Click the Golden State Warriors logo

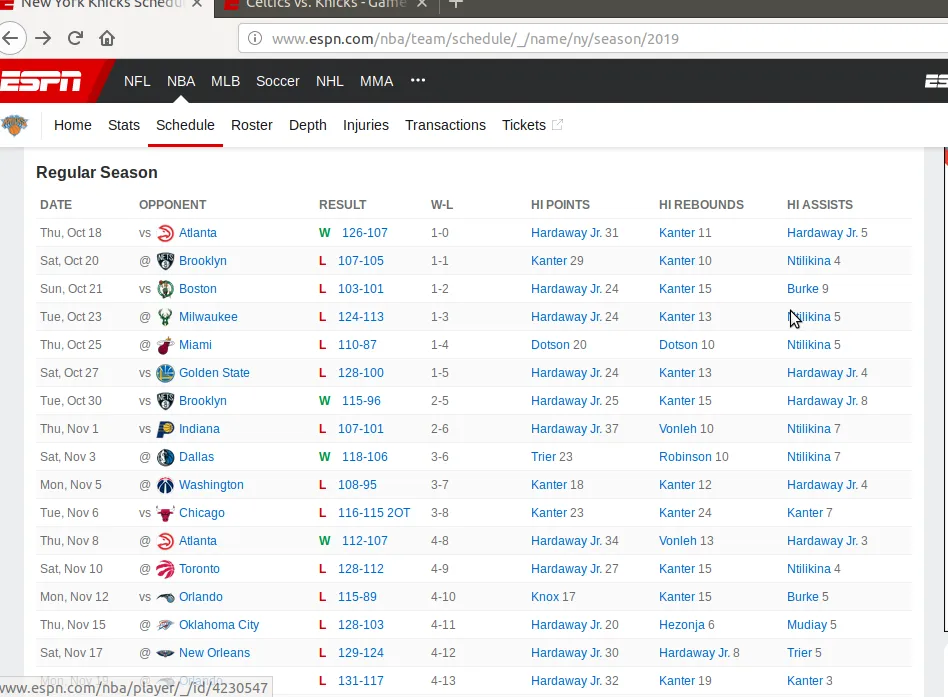click(165, 373)
